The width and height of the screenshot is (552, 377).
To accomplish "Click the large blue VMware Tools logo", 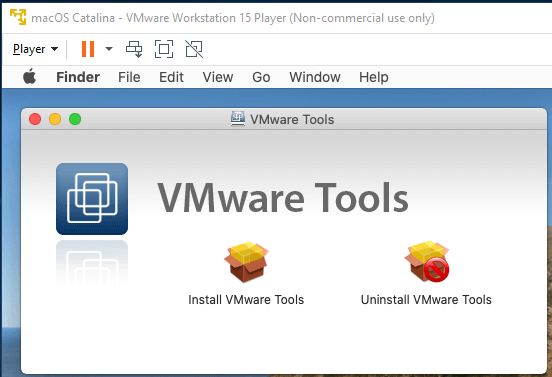I will click(92, 199).
